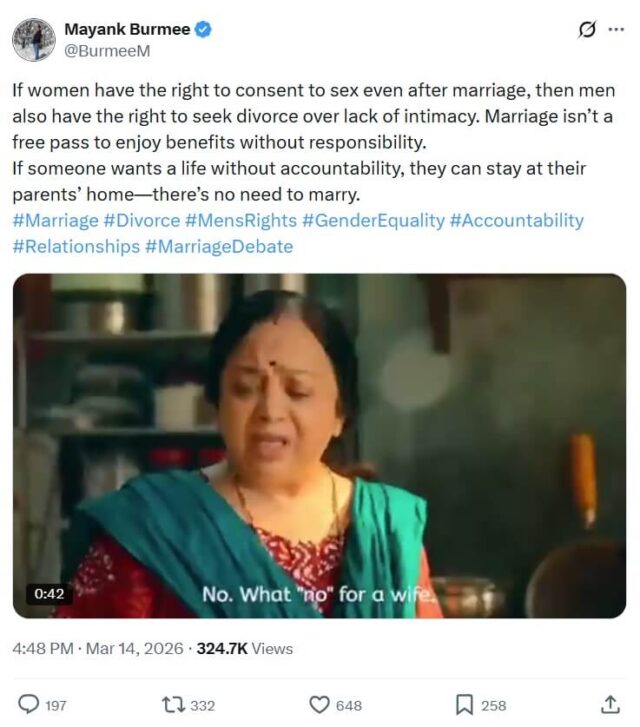Open the #Marriage hashtag
This screenshot has width=640, height=727.
point(55,220)
